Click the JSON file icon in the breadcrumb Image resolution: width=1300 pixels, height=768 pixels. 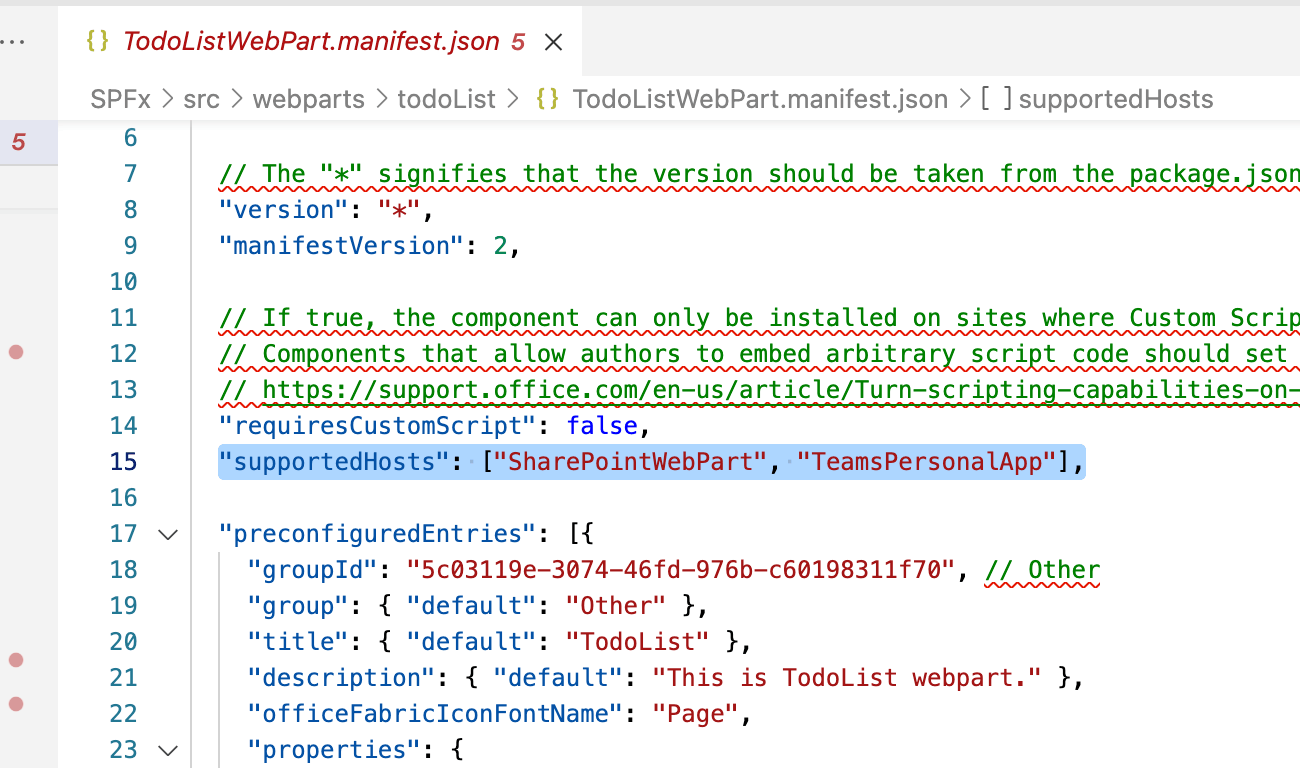pos(547,99)
